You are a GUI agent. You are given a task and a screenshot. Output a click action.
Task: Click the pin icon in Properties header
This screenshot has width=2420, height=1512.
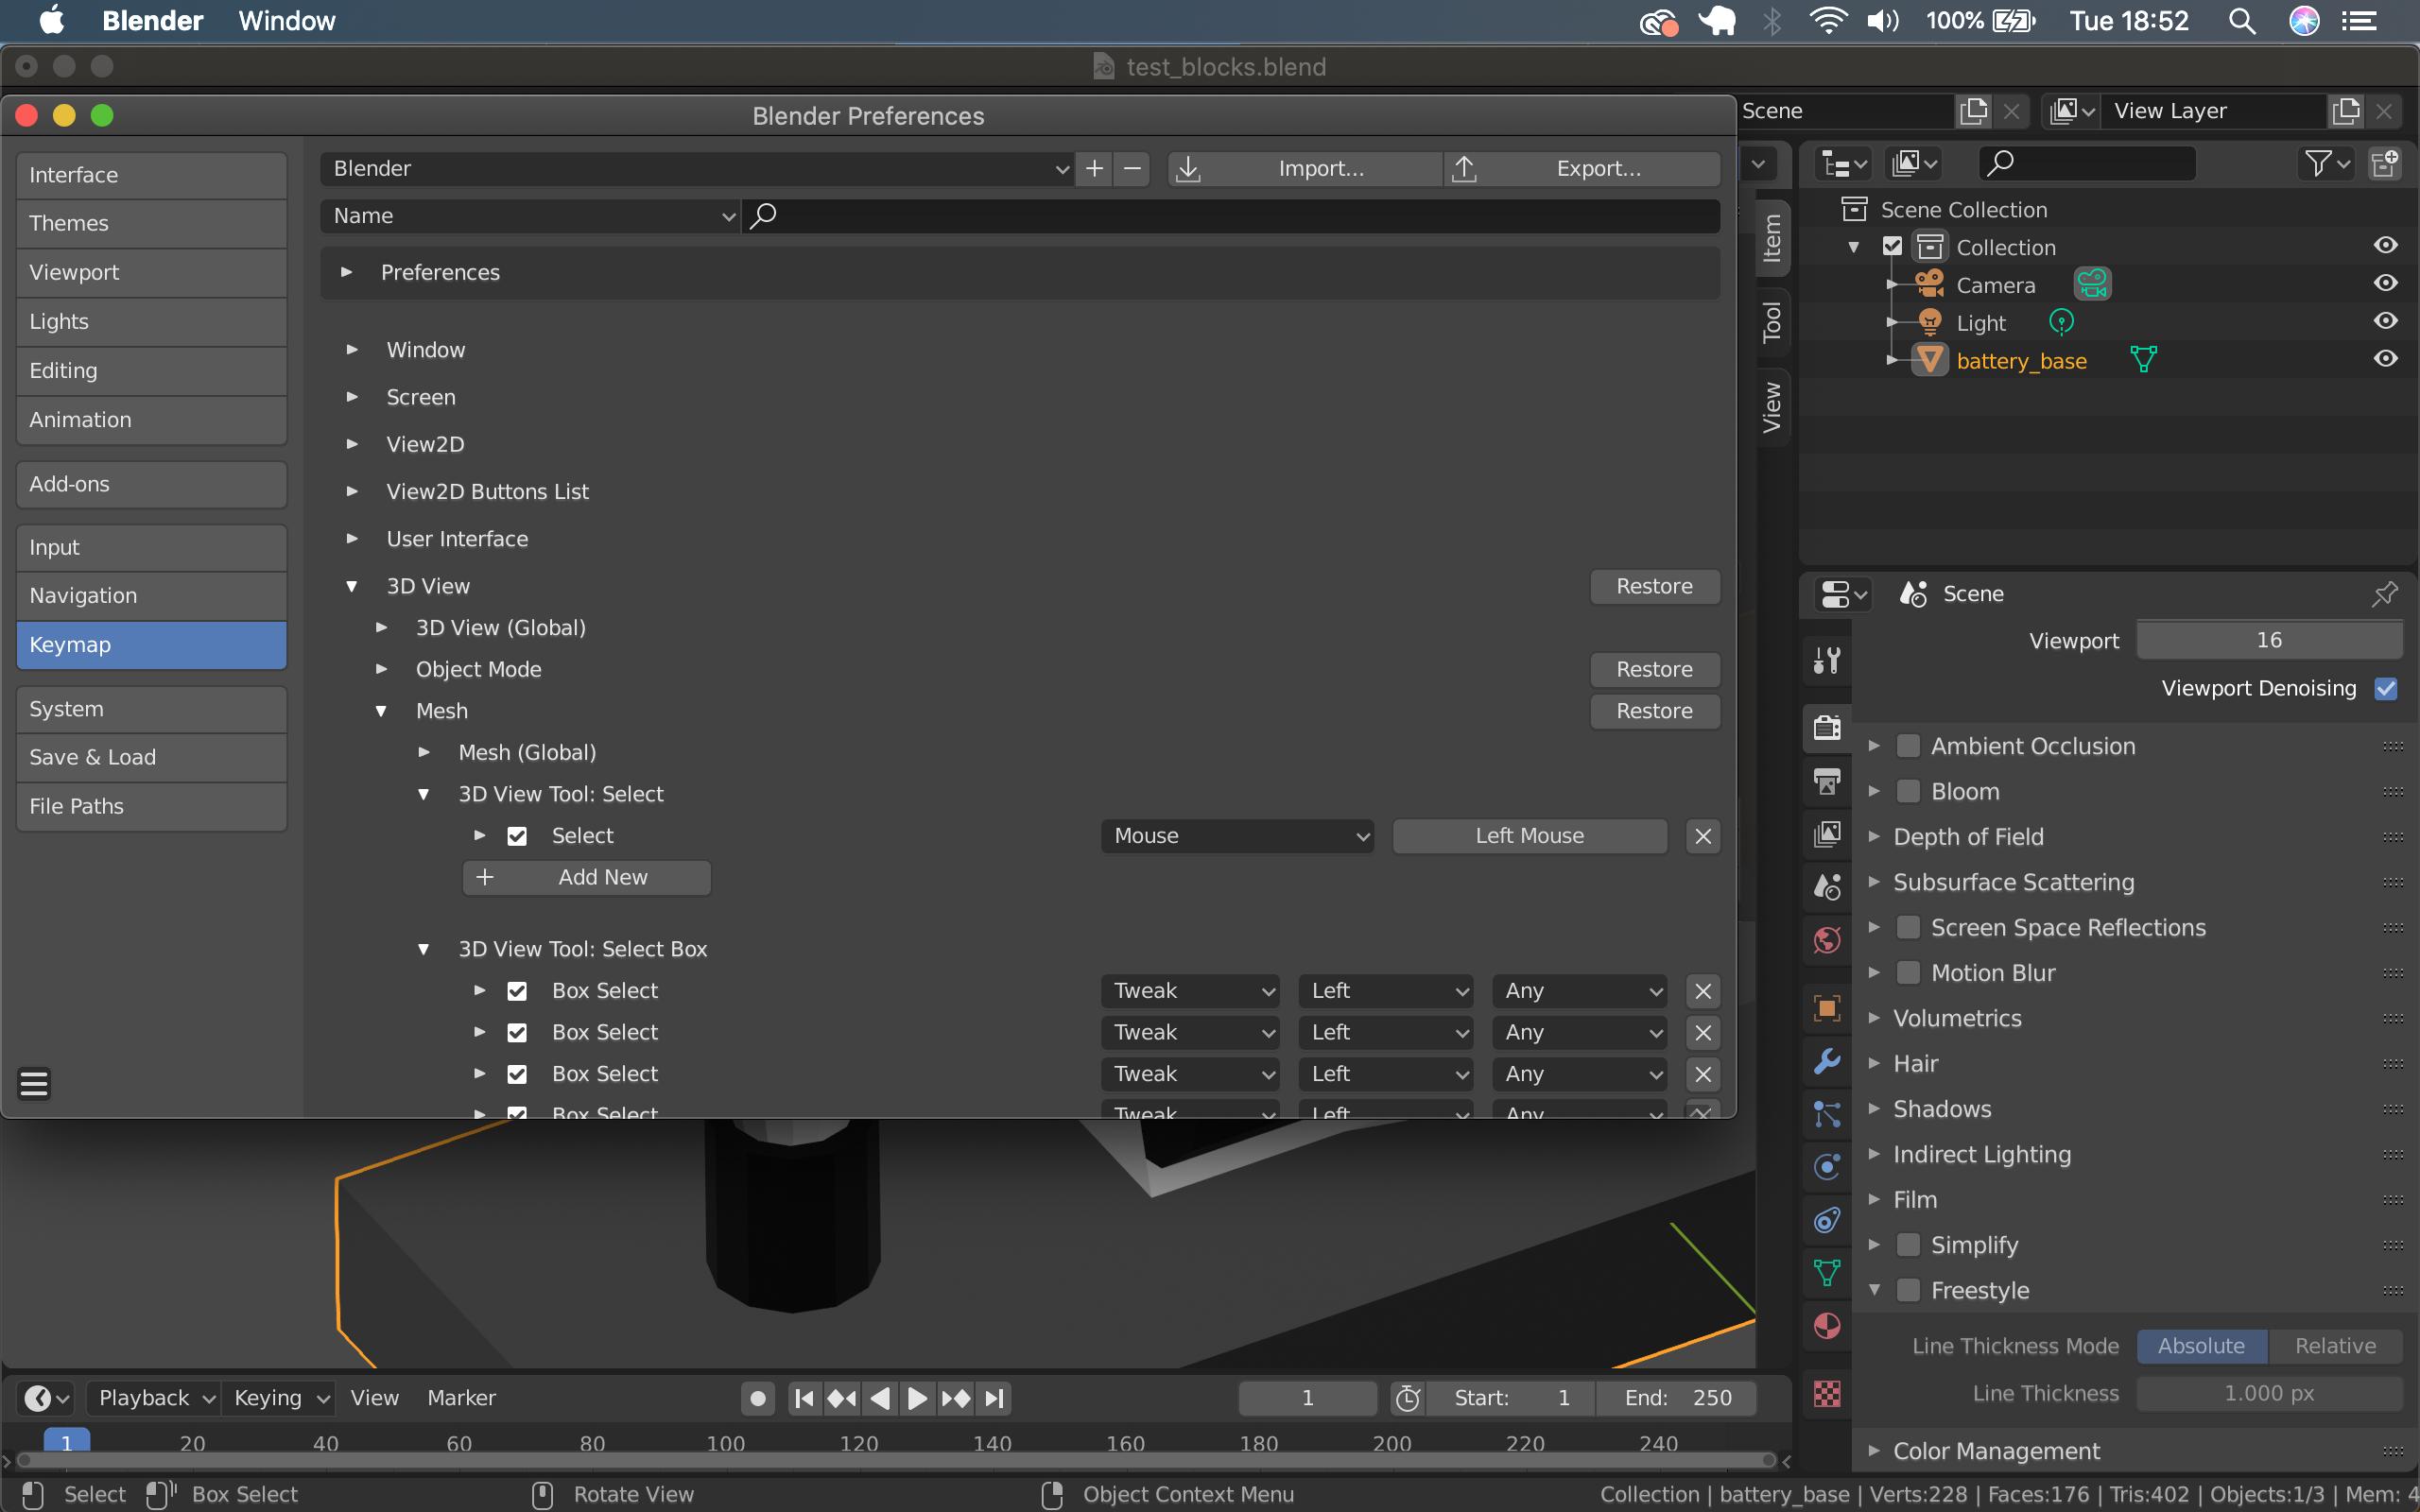pos(2384,594)
